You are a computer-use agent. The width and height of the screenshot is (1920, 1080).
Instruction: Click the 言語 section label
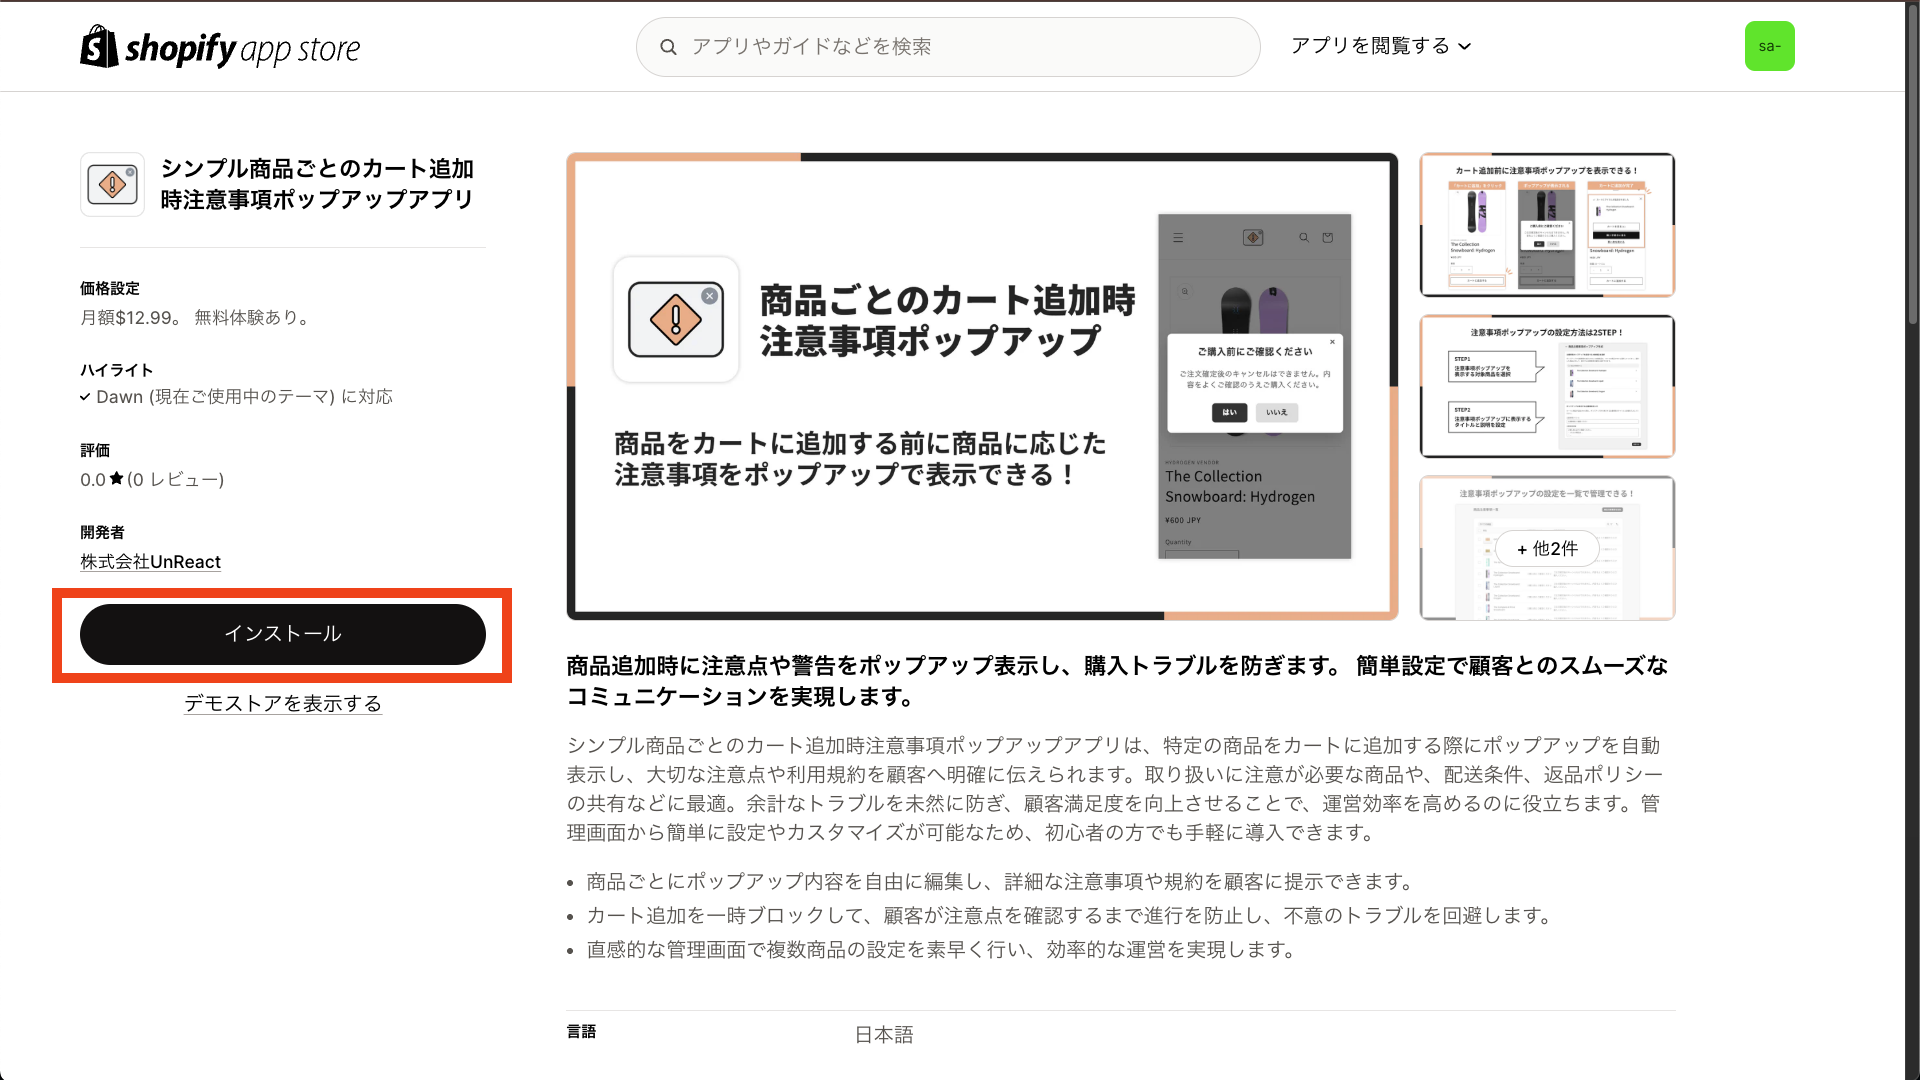(x=581, y=1031)
